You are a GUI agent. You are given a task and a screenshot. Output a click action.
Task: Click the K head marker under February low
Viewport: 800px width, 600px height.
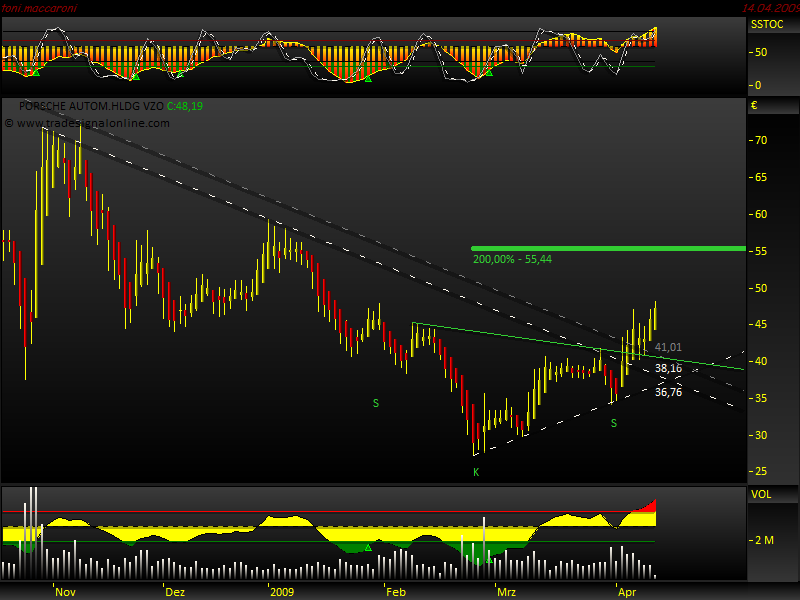click(476, 472)
